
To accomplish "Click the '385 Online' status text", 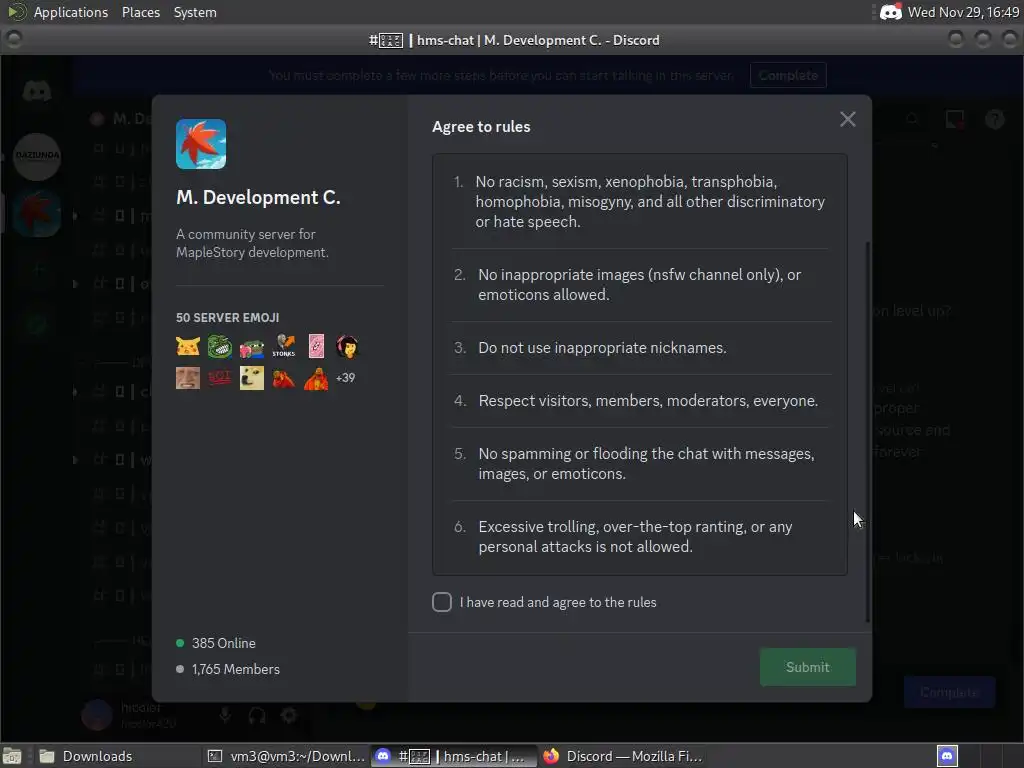I will click(223, 643).
